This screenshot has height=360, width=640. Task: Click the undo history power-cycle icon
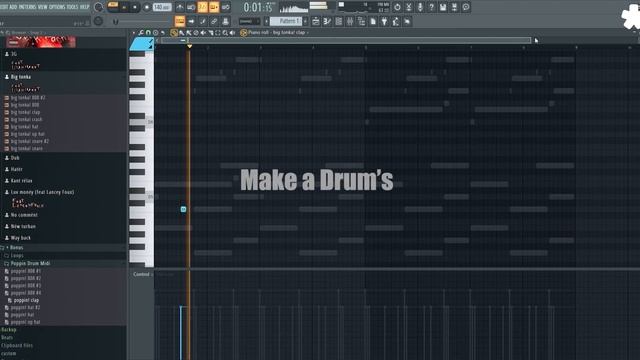pyautogui.click(x=397, y=7)
